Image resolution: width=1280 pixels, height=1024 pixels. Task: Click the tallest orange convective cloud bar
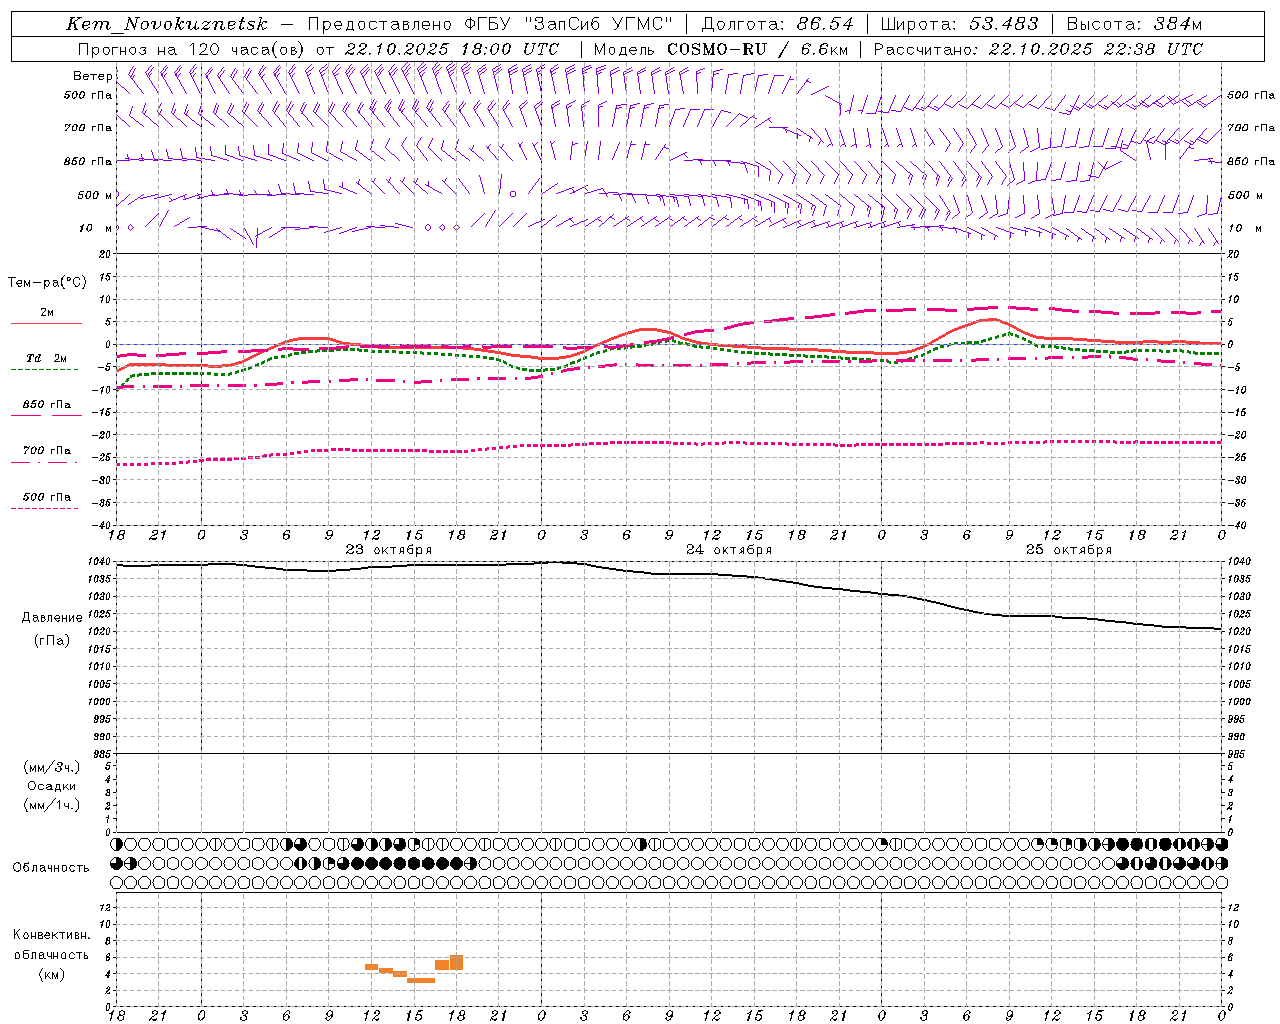click(x=457, y=962)
